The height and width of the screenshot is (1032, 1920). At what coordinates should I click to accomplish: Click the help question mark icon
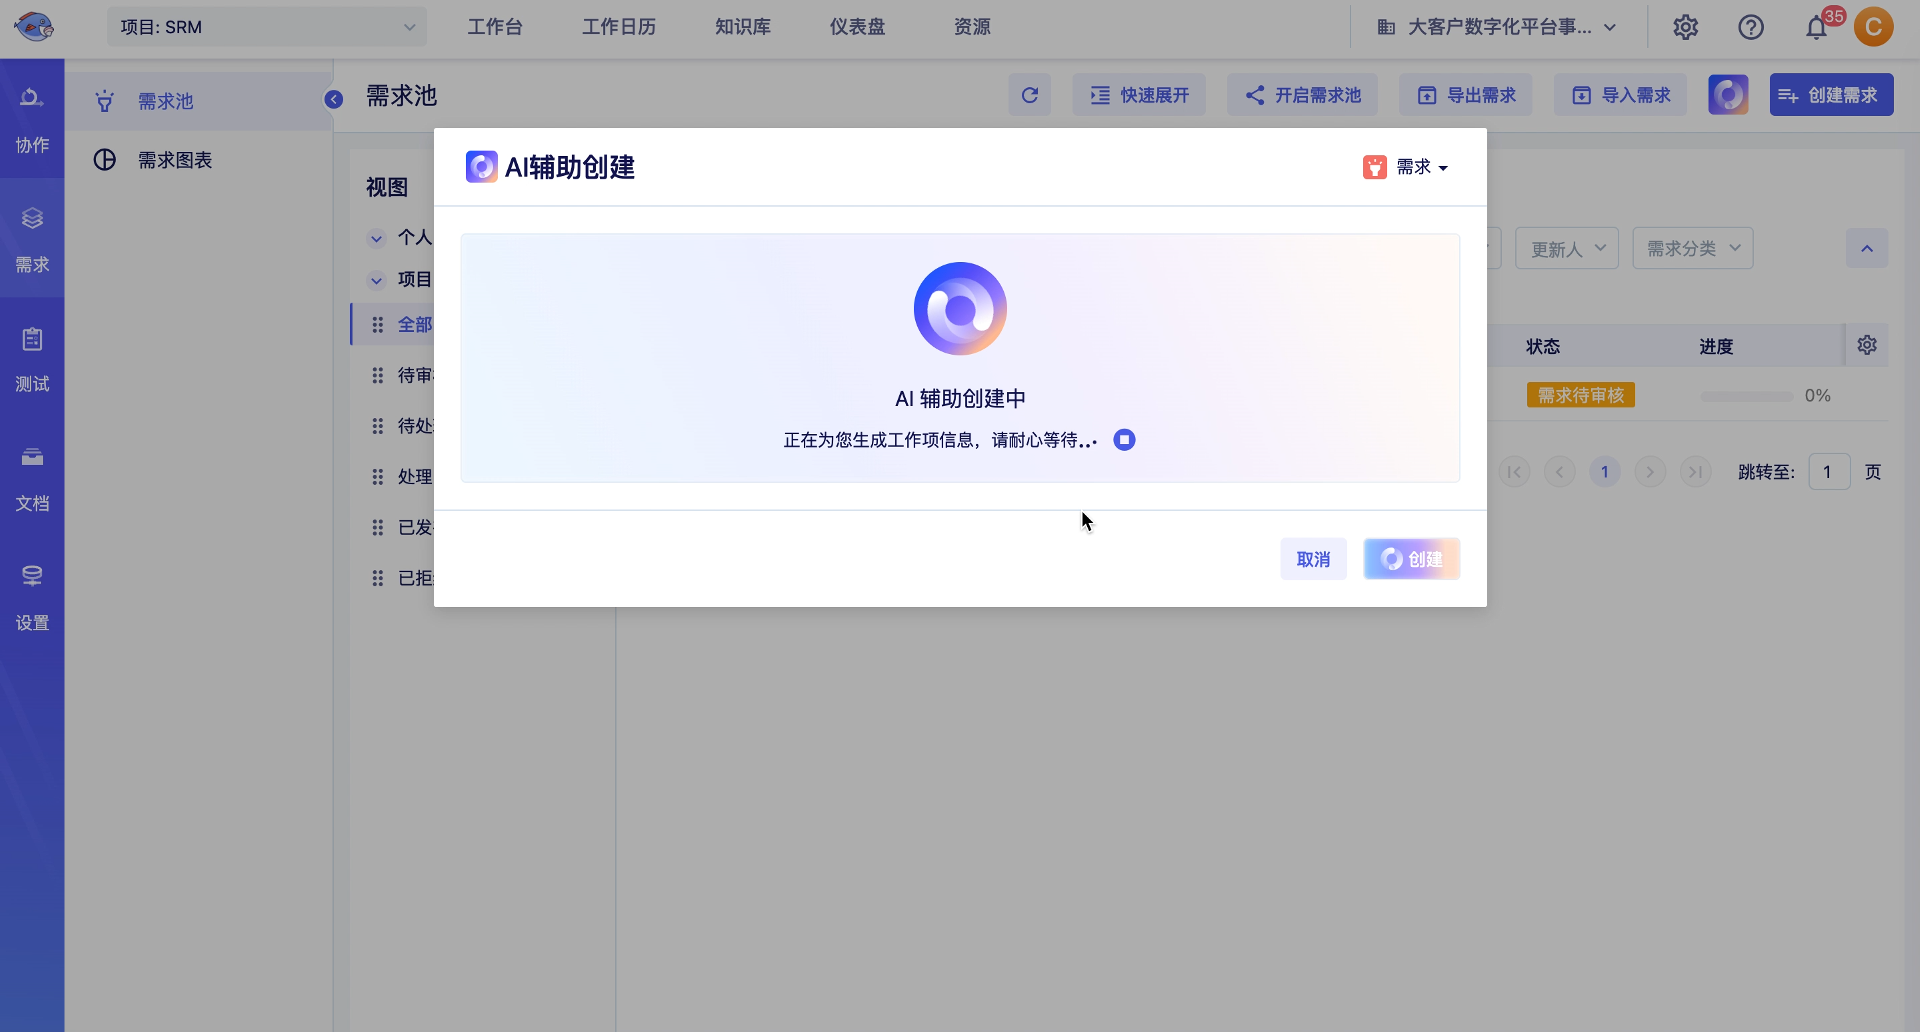coord(1750,28)
